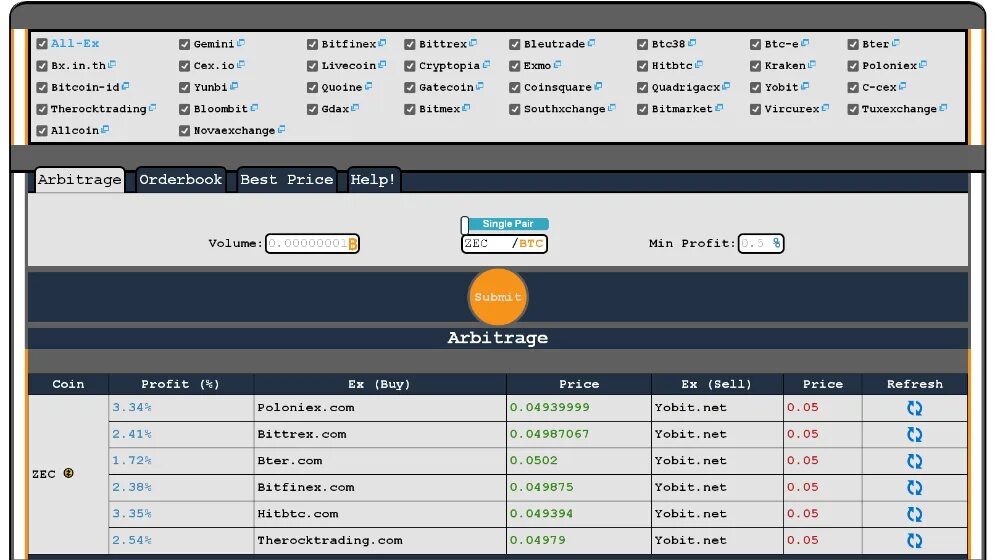Uncheck the Southxchange checkbox
This screenshot has height=560, width=1000.
[514, 109]
